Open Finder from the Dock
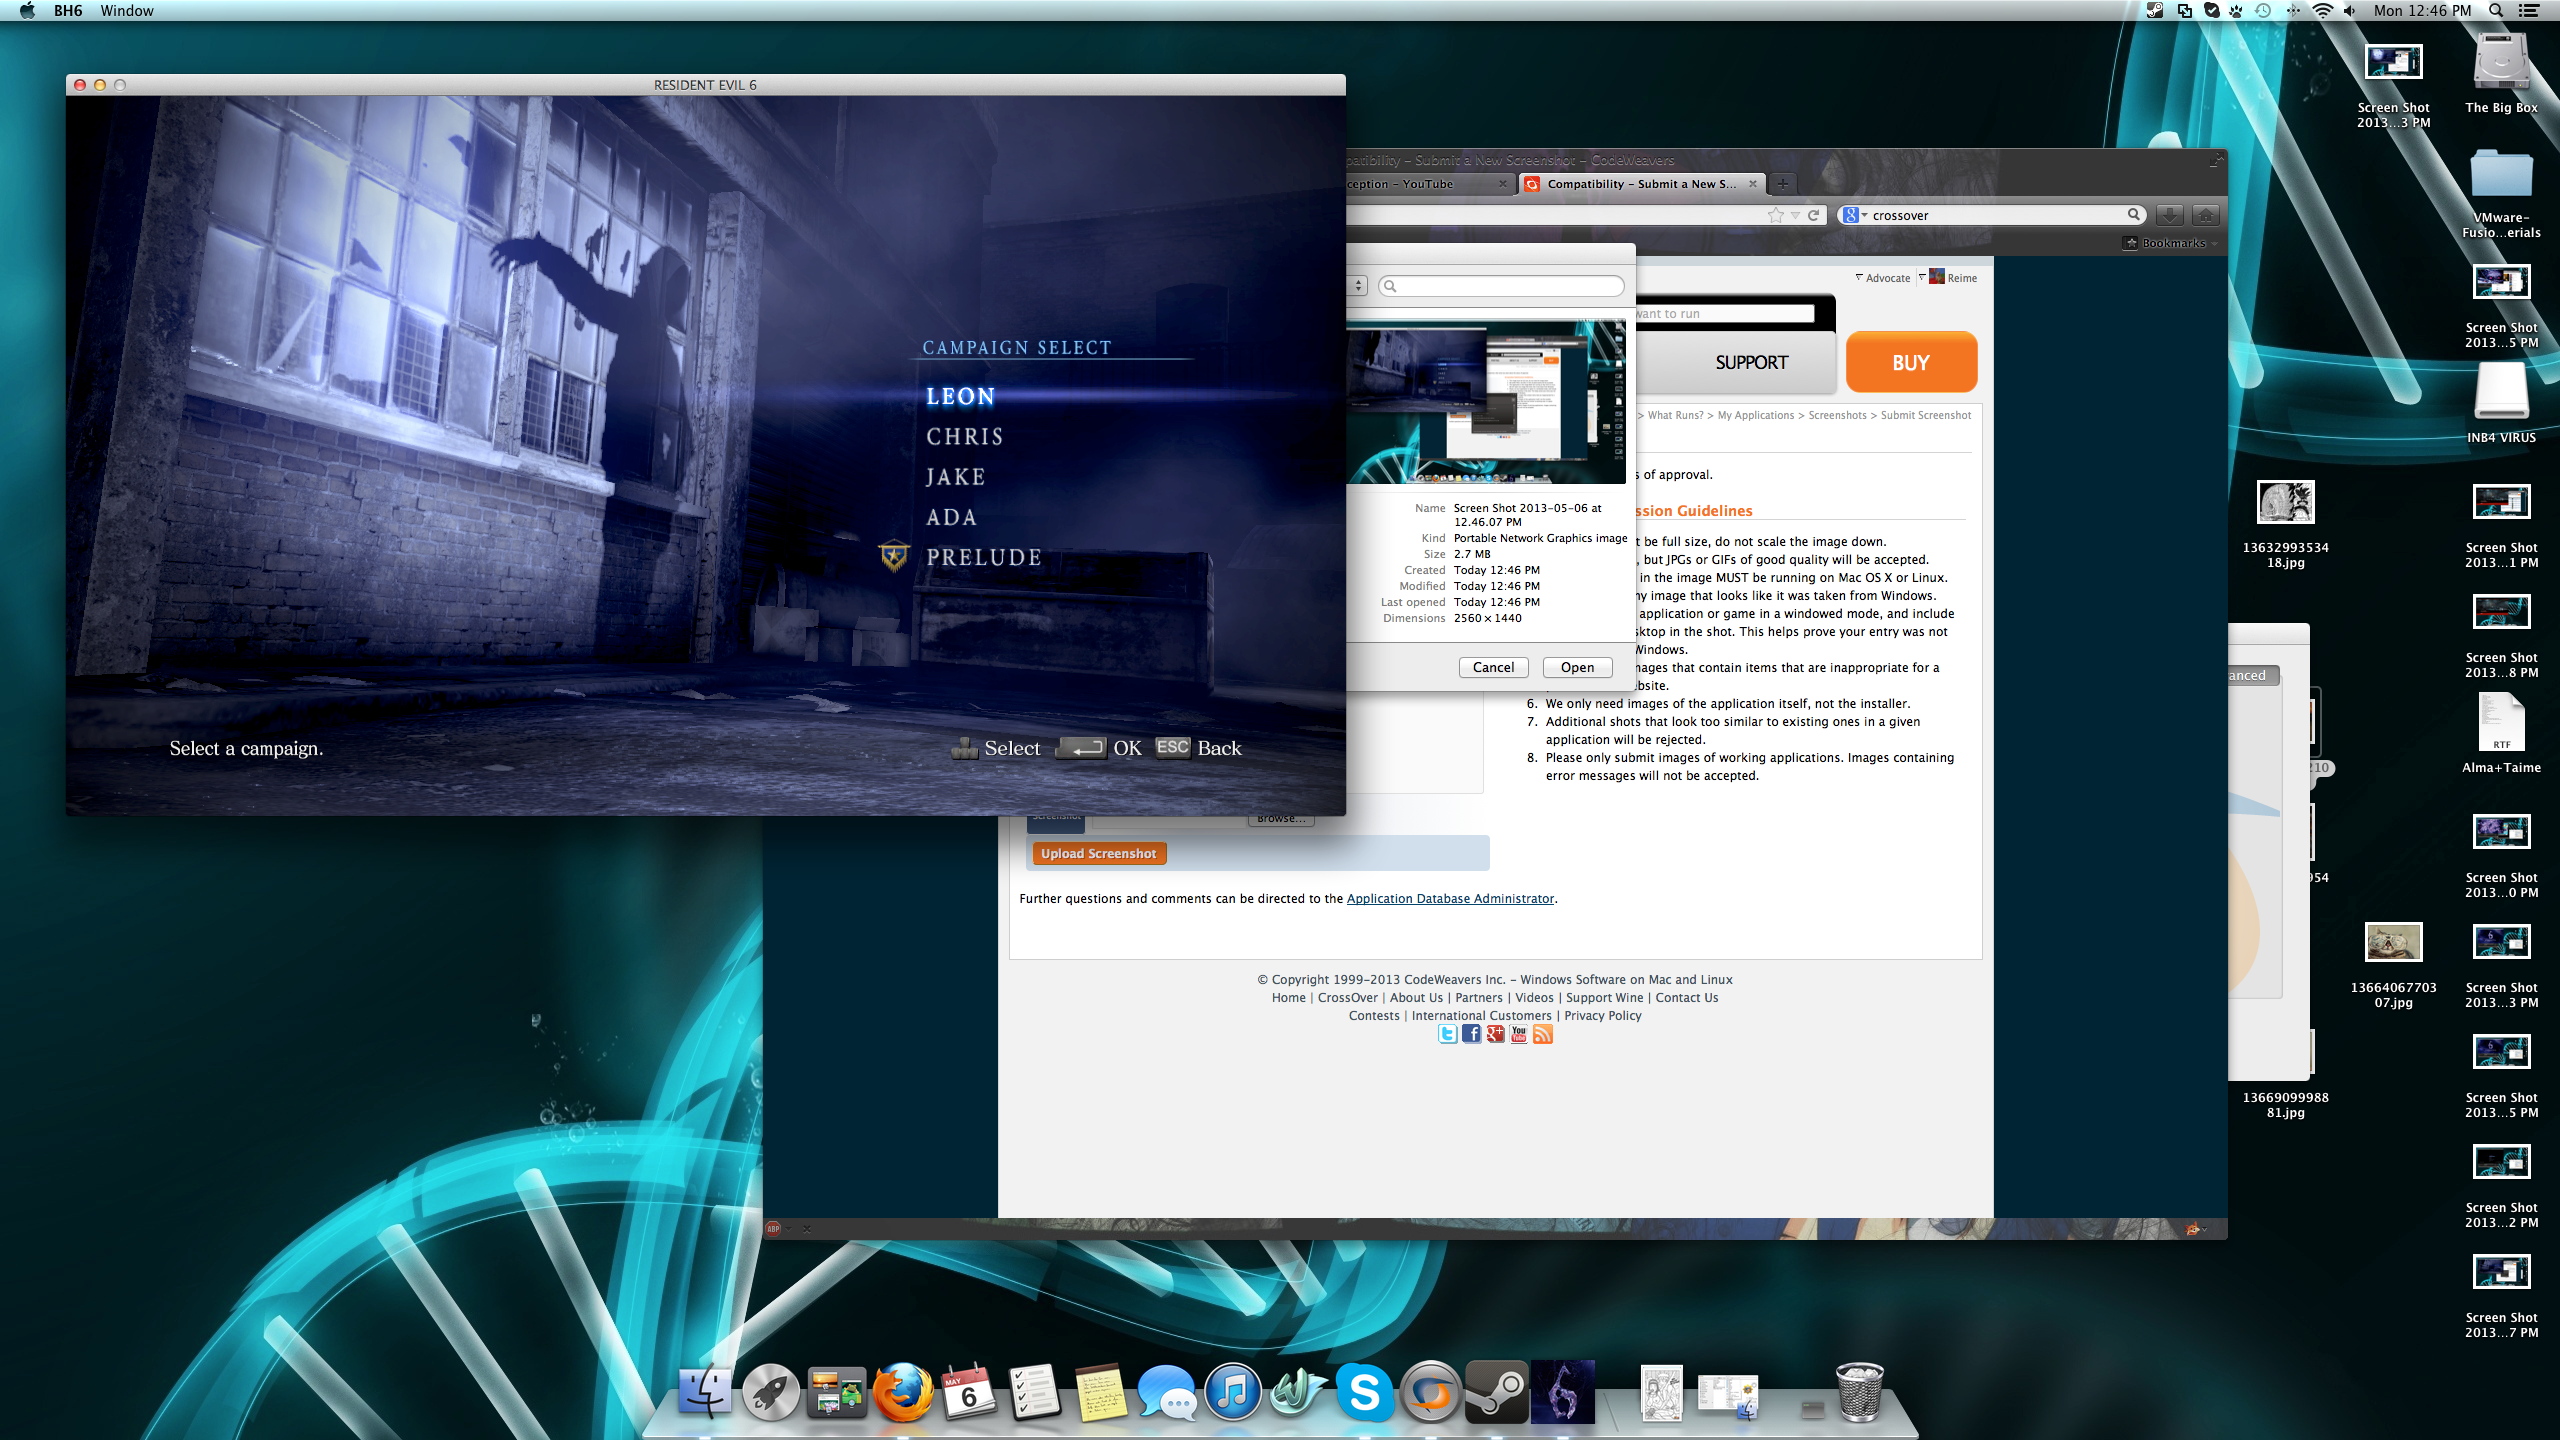2560x1440 pixels. [x=705, y=1391]
